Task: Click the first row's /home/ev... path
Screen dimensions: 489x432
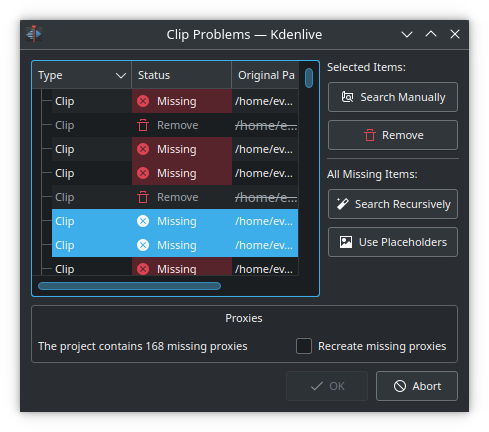Action: pos(264,101)
